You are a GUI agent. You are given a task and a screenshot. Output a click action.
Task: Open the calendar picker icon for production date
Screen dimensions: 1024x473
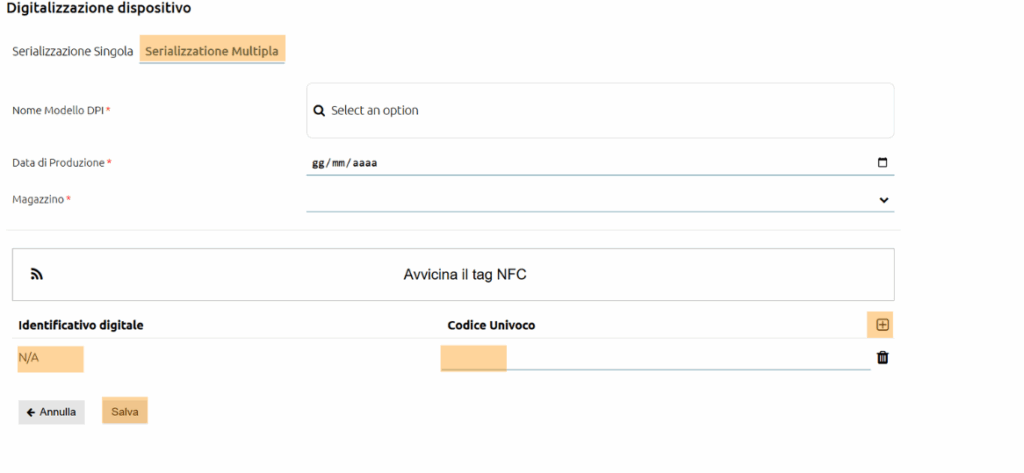(883, 163)
